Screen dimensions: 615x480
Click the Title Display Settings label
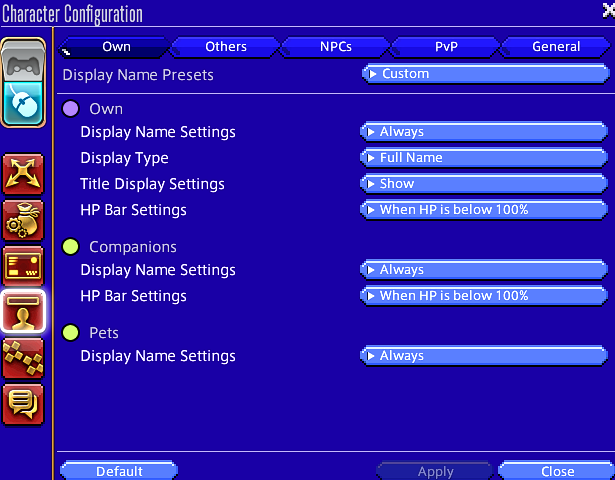152,184
